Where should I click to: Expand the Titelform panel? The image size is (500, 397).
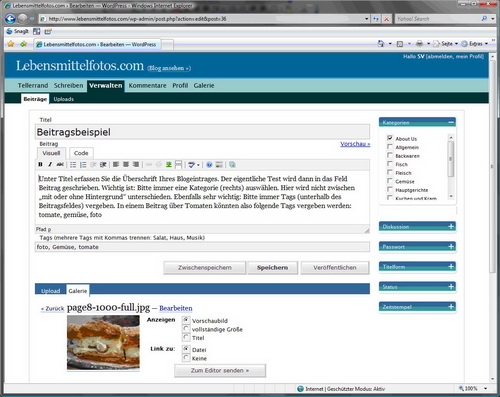(x=451, y=266)
